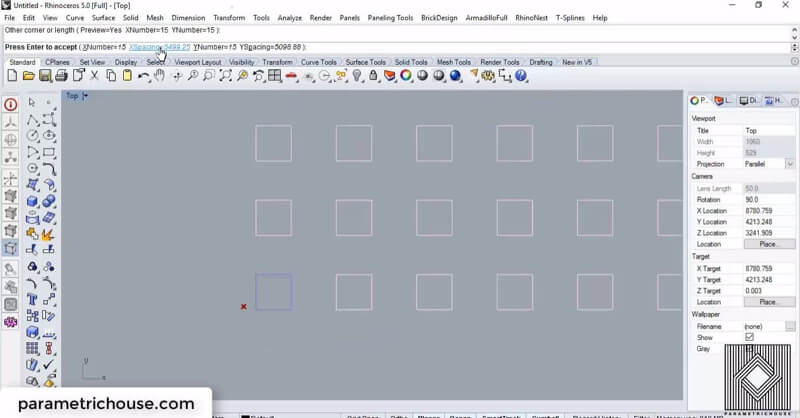
Task: Open the Projection dropdown
Action: 789,164
